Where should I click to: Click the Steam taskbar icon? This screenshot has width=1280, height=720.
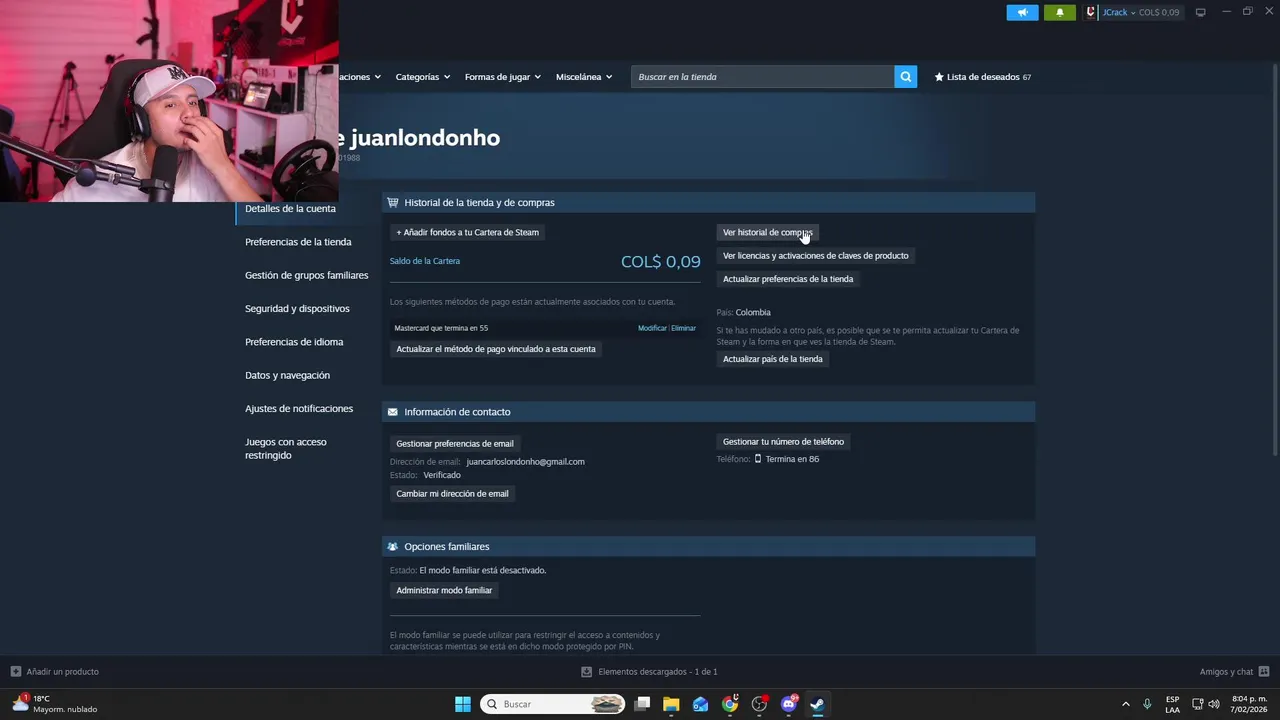[x=817, y=704]
